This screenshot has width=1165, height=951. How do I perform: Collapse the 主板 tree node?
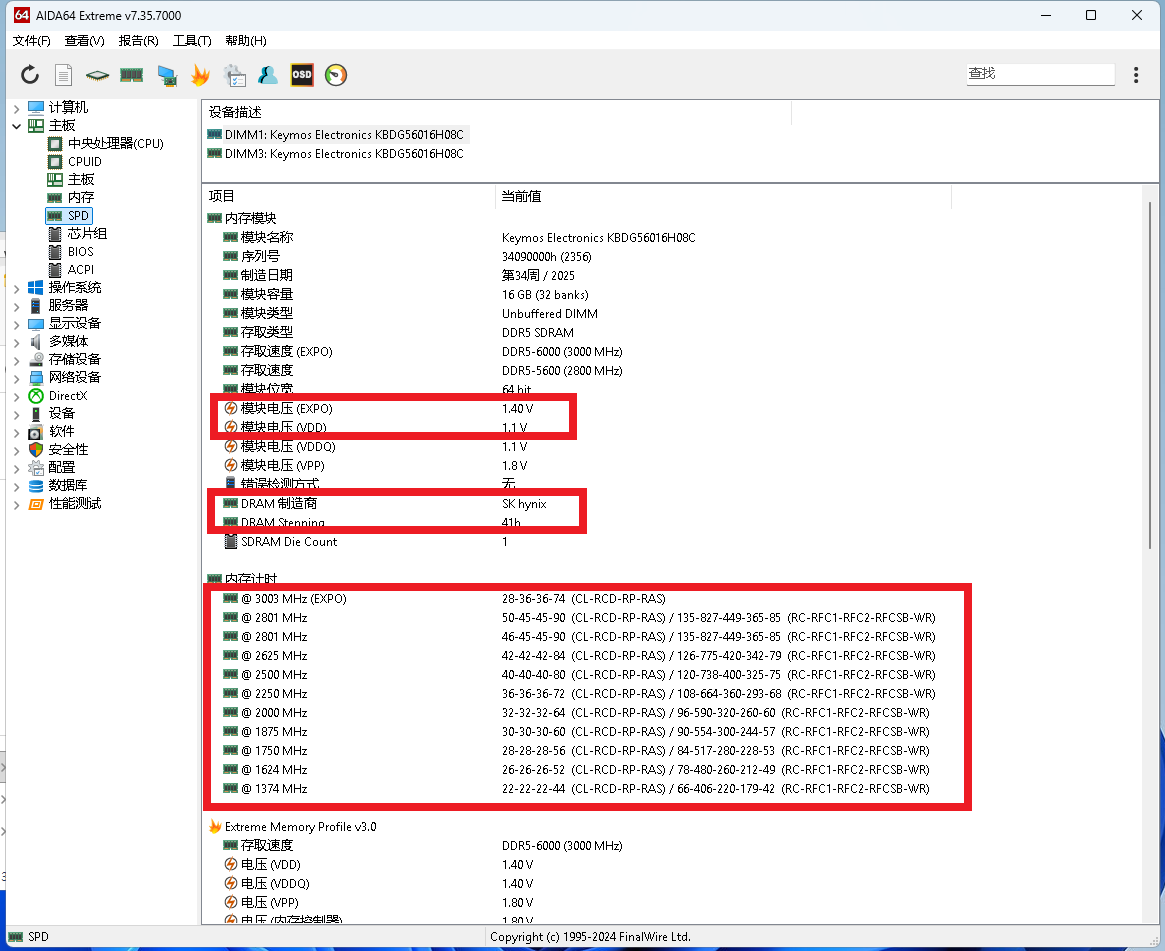point(16,126)
